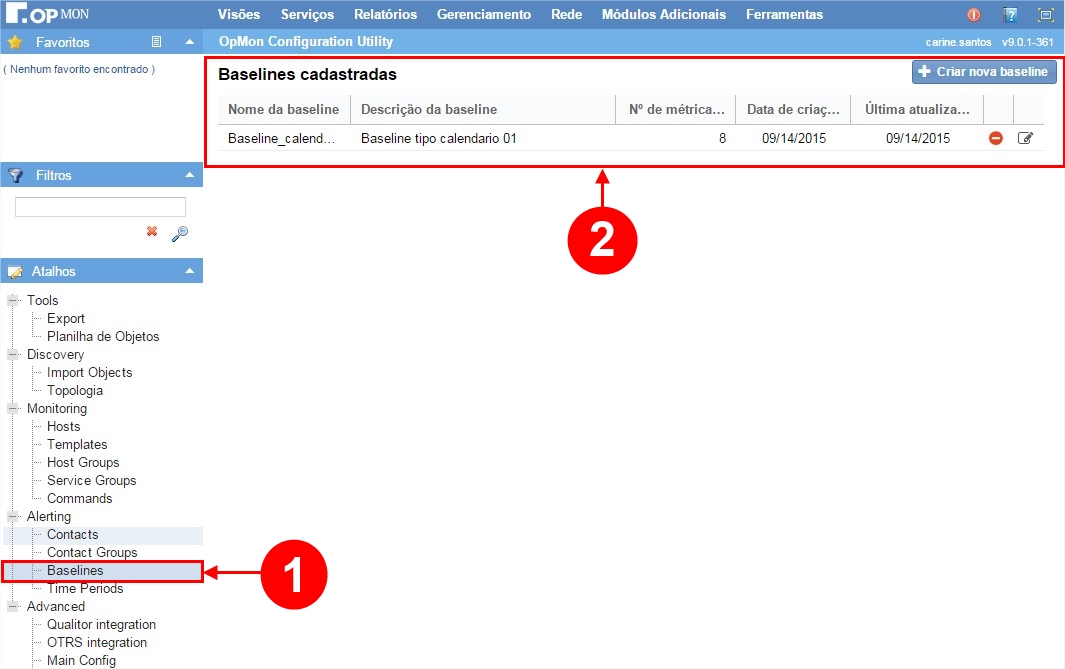
Task: Collapse the Monitoring tree node
Action: (13, 408)
